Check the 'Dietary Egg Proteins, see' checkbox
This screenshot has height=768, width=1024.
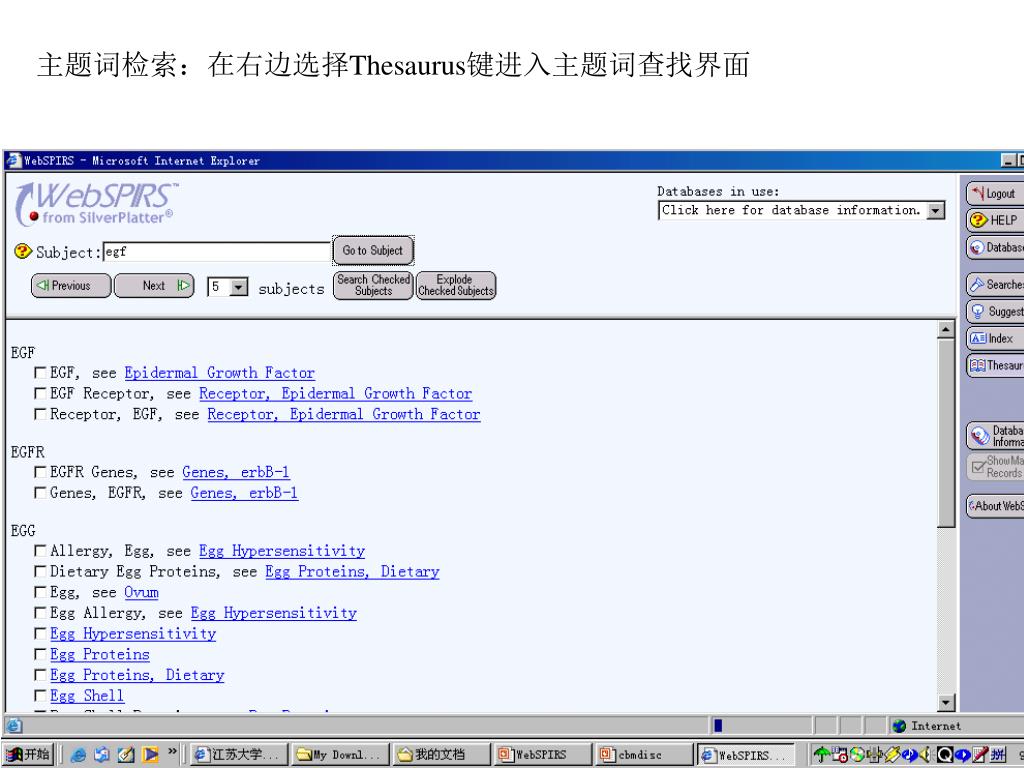coord(40,571)
